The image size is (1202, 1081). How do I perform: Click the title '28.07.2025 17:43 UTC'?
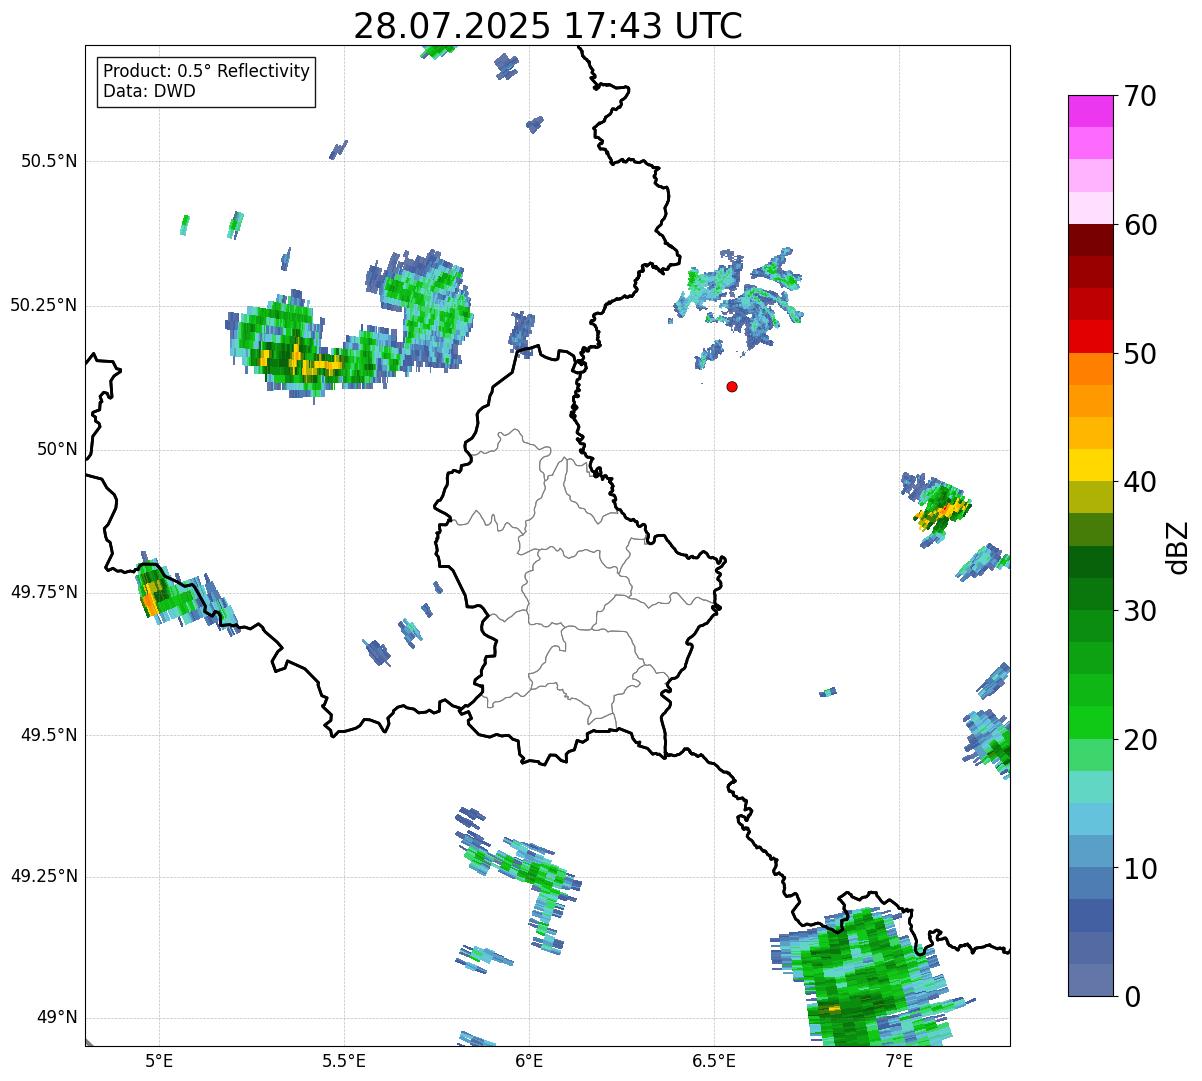548,26
